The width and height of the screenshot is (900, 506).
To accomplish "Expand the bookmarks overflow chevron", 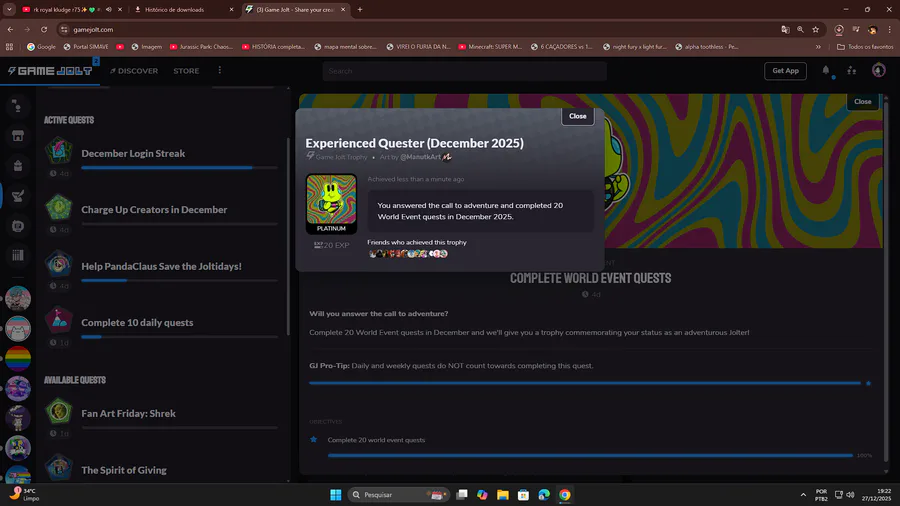I will point(818,47).
